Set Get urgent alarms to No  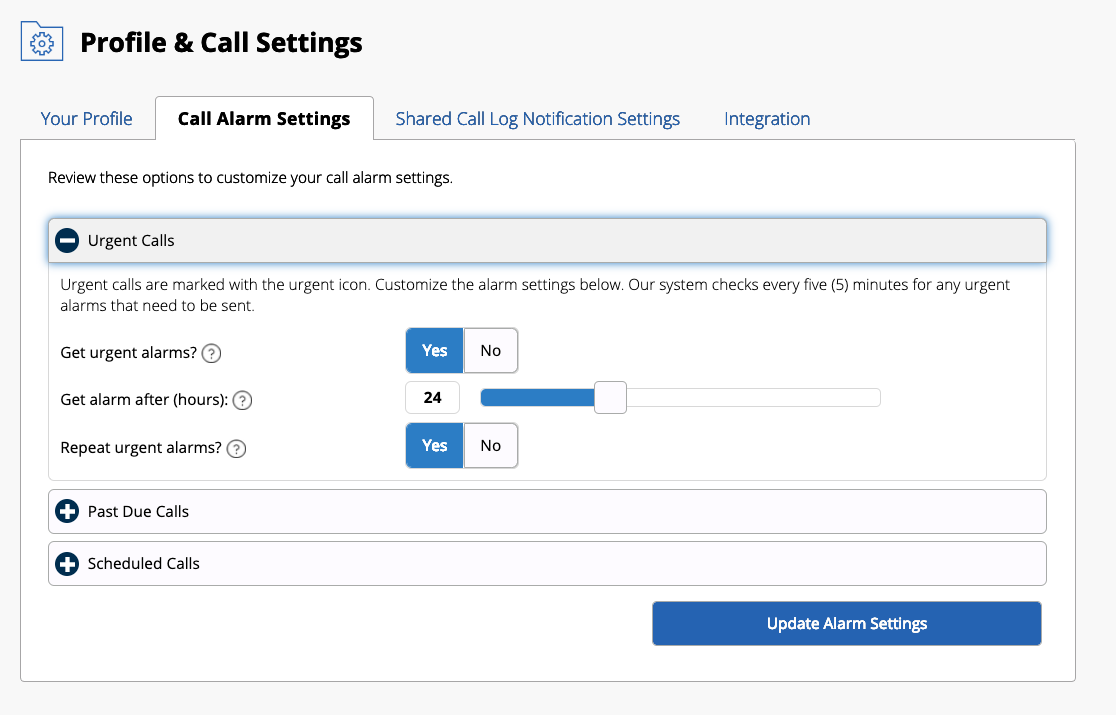pos(490,351)
